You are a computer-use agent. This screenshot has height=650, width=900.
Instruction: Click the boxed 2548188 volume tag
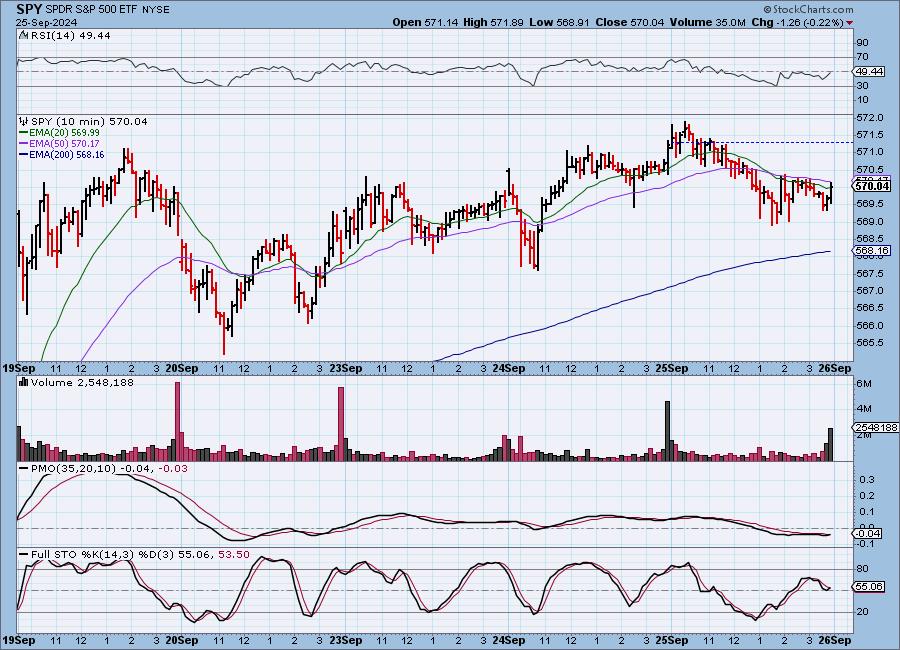874,428
